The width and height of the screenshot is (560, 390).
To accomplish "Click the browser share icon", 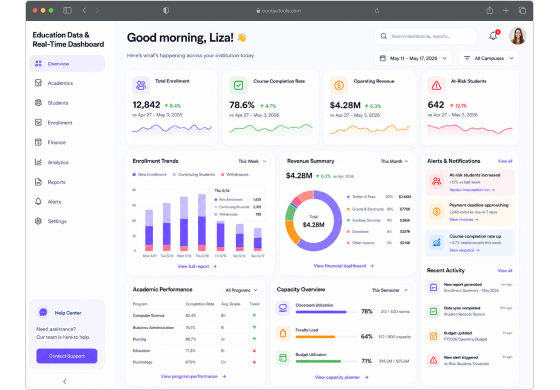I will coord(490,10).
